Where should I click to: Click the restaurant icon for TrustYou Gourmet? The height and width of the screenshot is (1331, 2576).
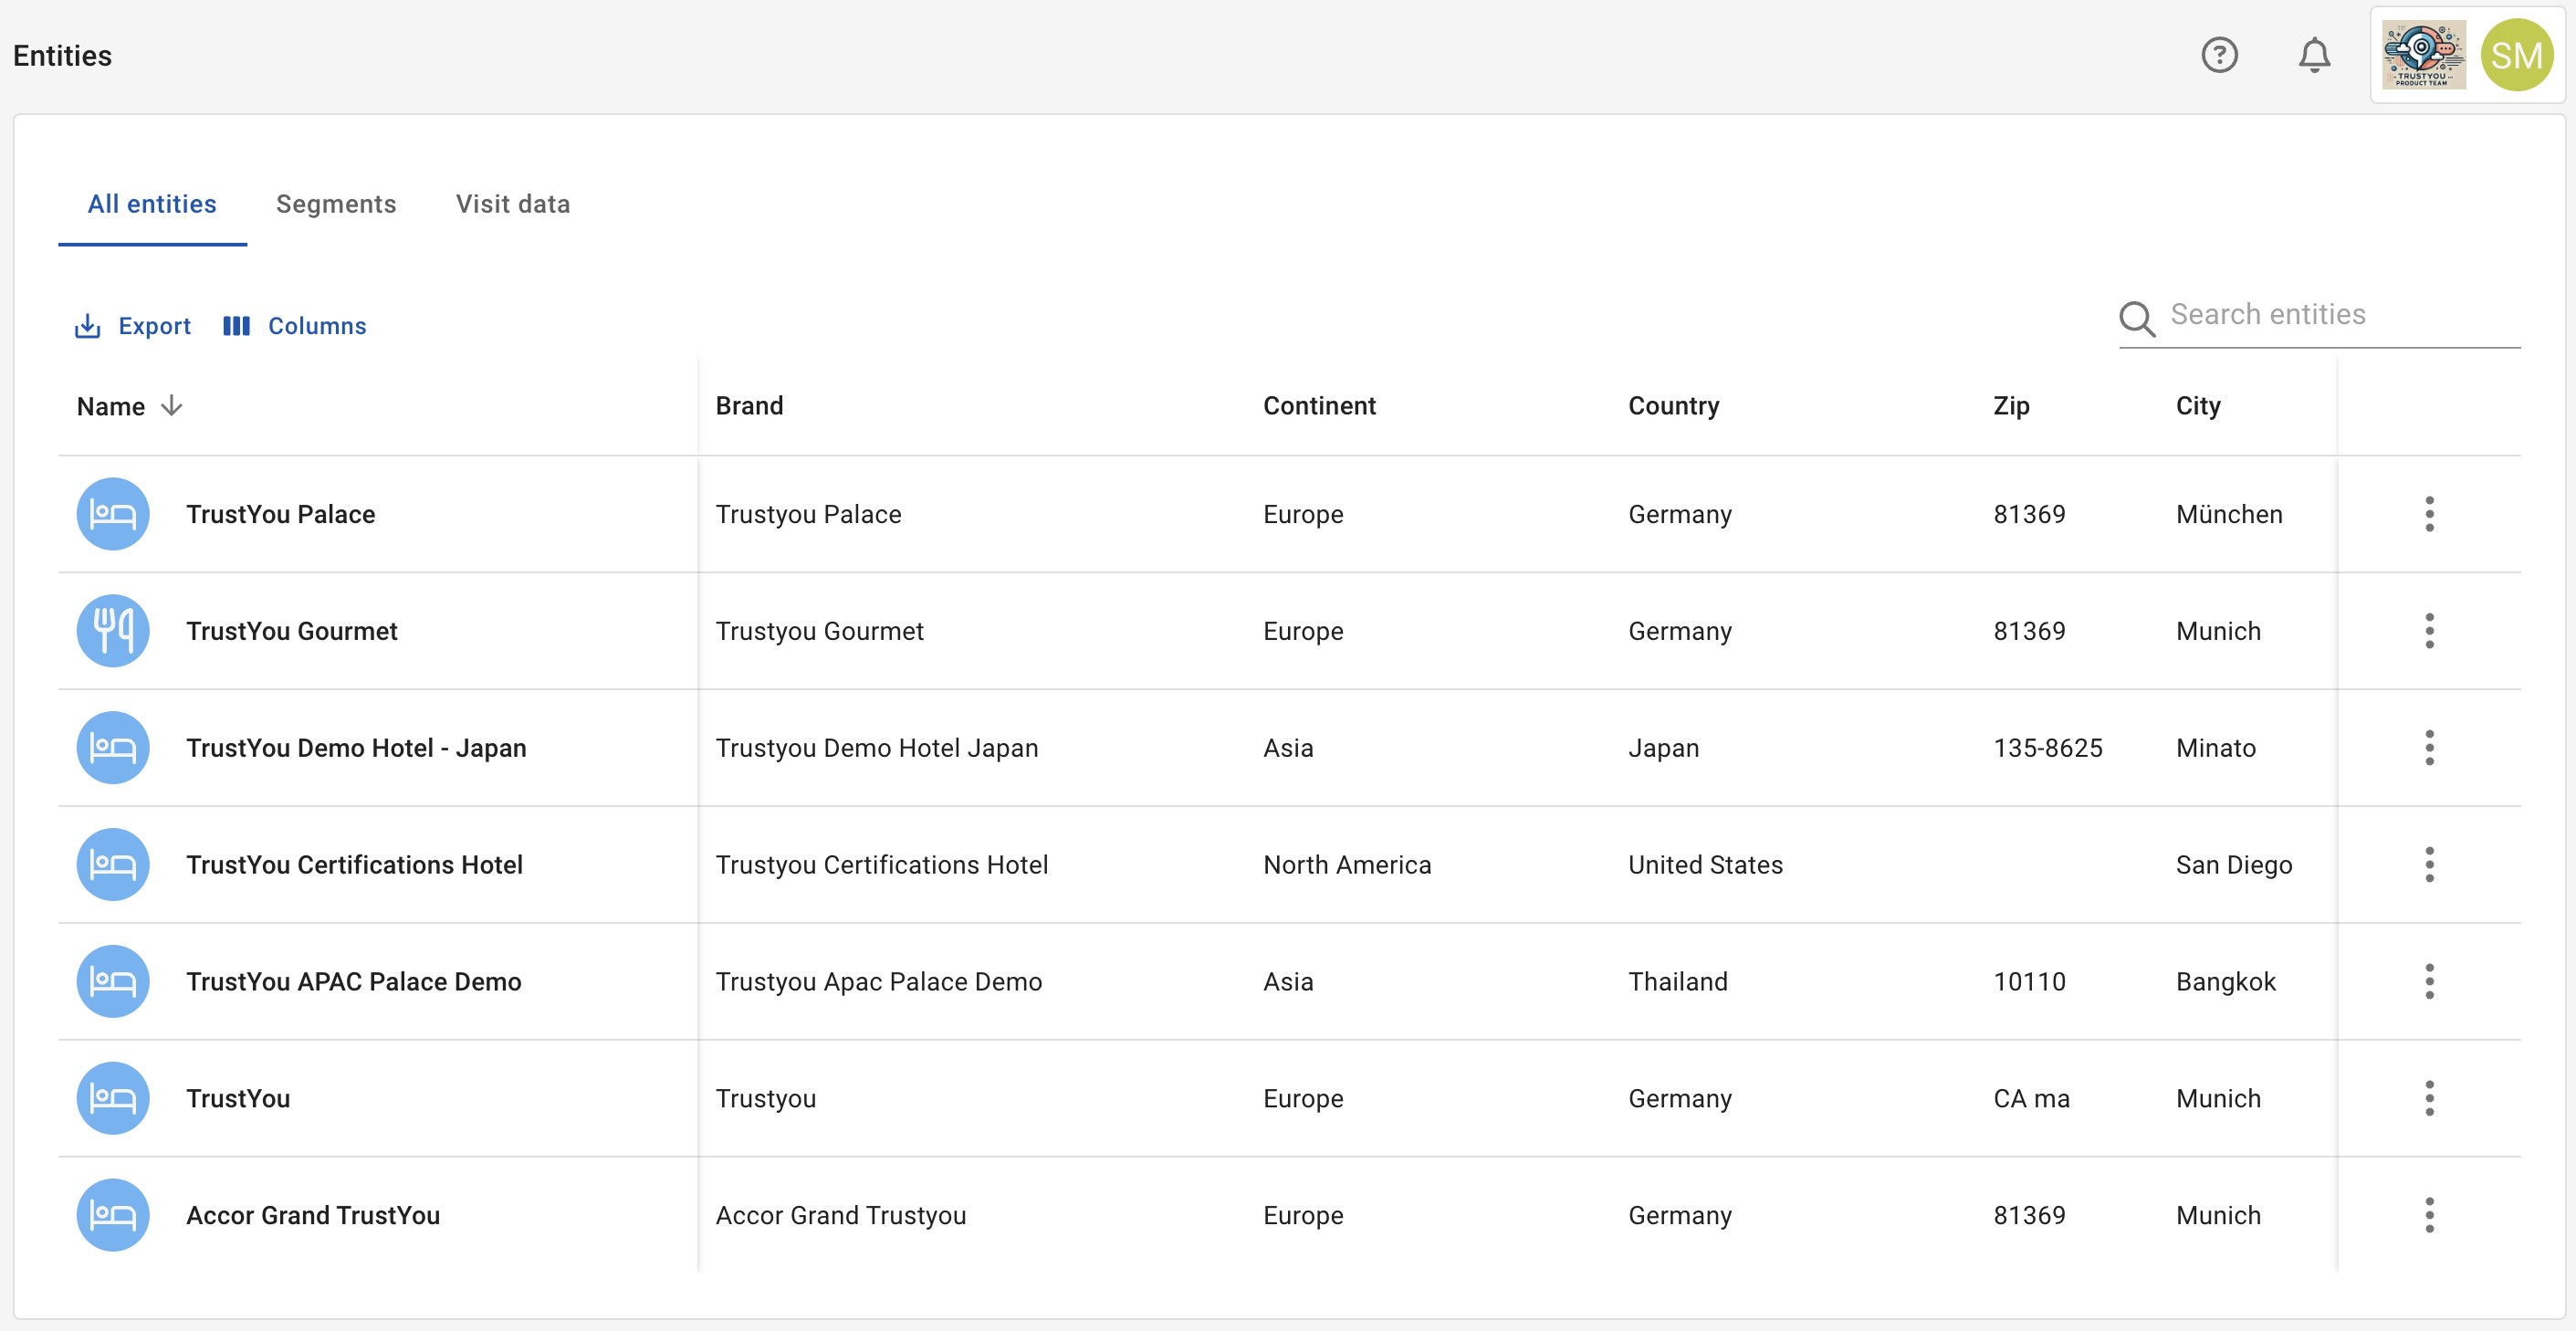coord(113,631)
